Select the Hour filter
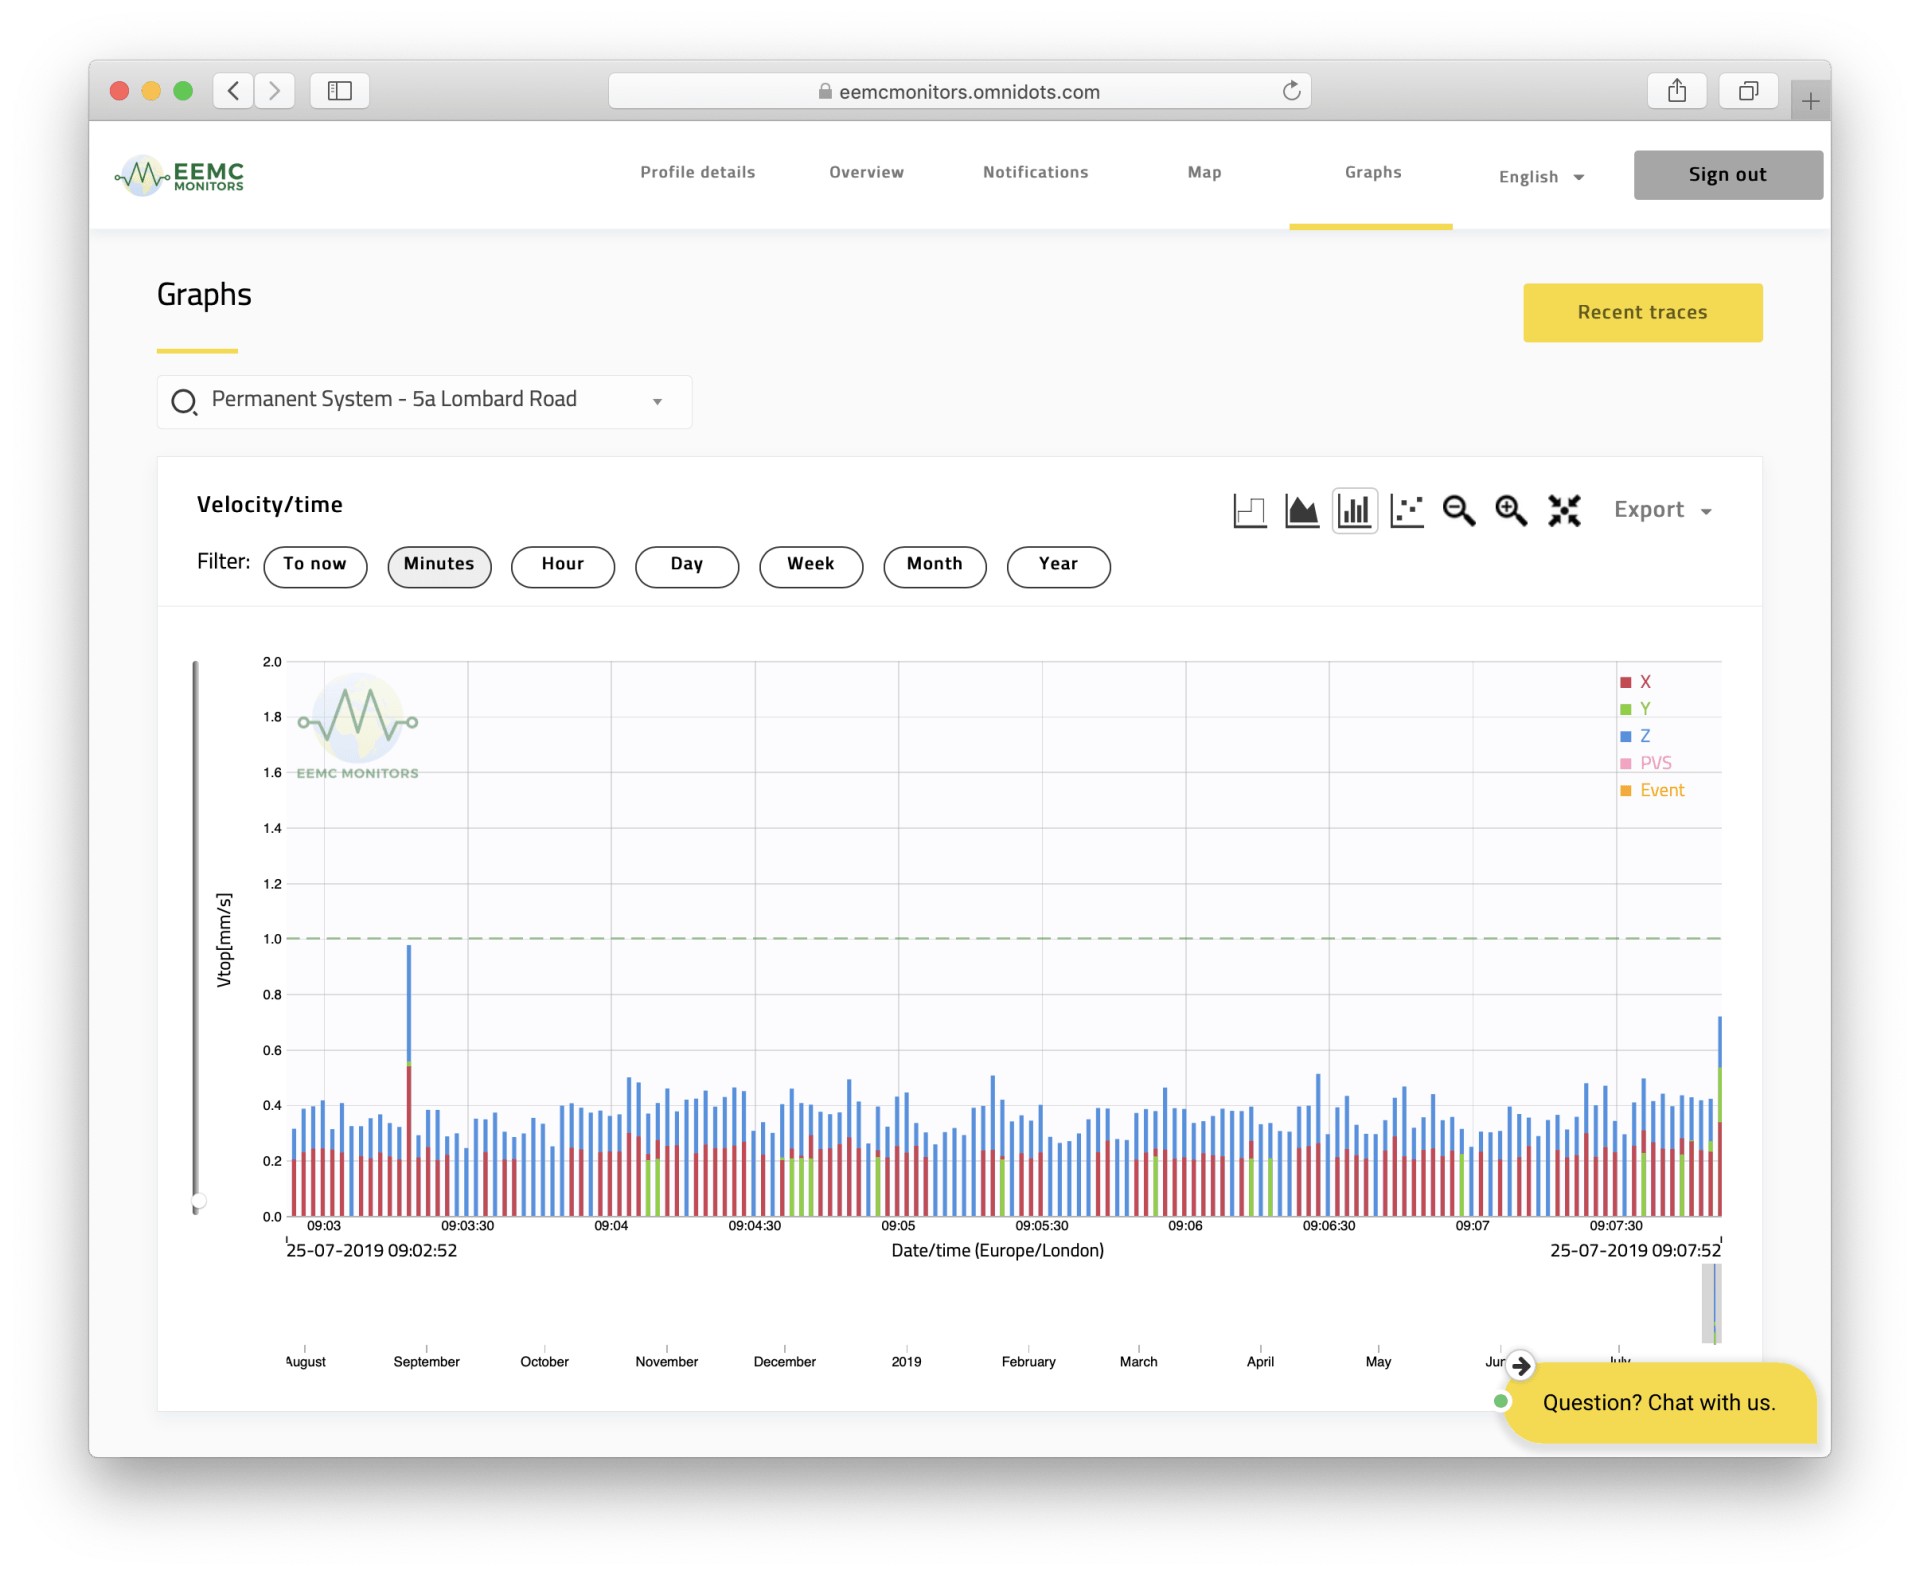 563,566
